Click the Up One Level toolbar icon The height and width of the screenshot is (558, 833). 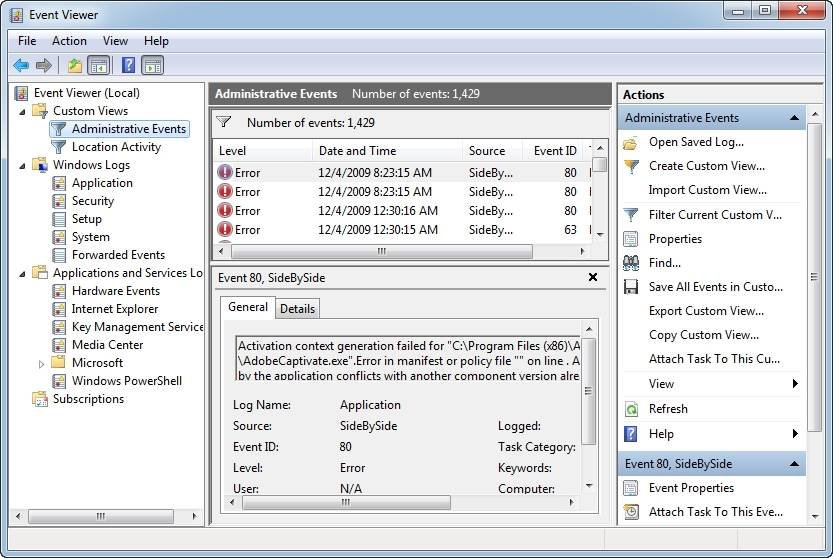click(x=74, y=65)
